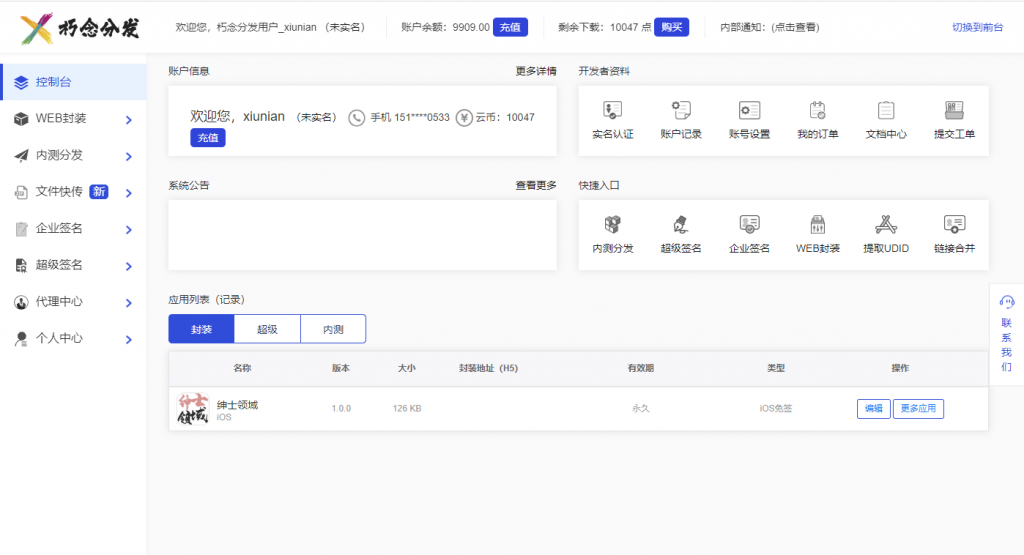
Task: Click 充值 button beside 账户余额
Action: click(x=510, y=27)
